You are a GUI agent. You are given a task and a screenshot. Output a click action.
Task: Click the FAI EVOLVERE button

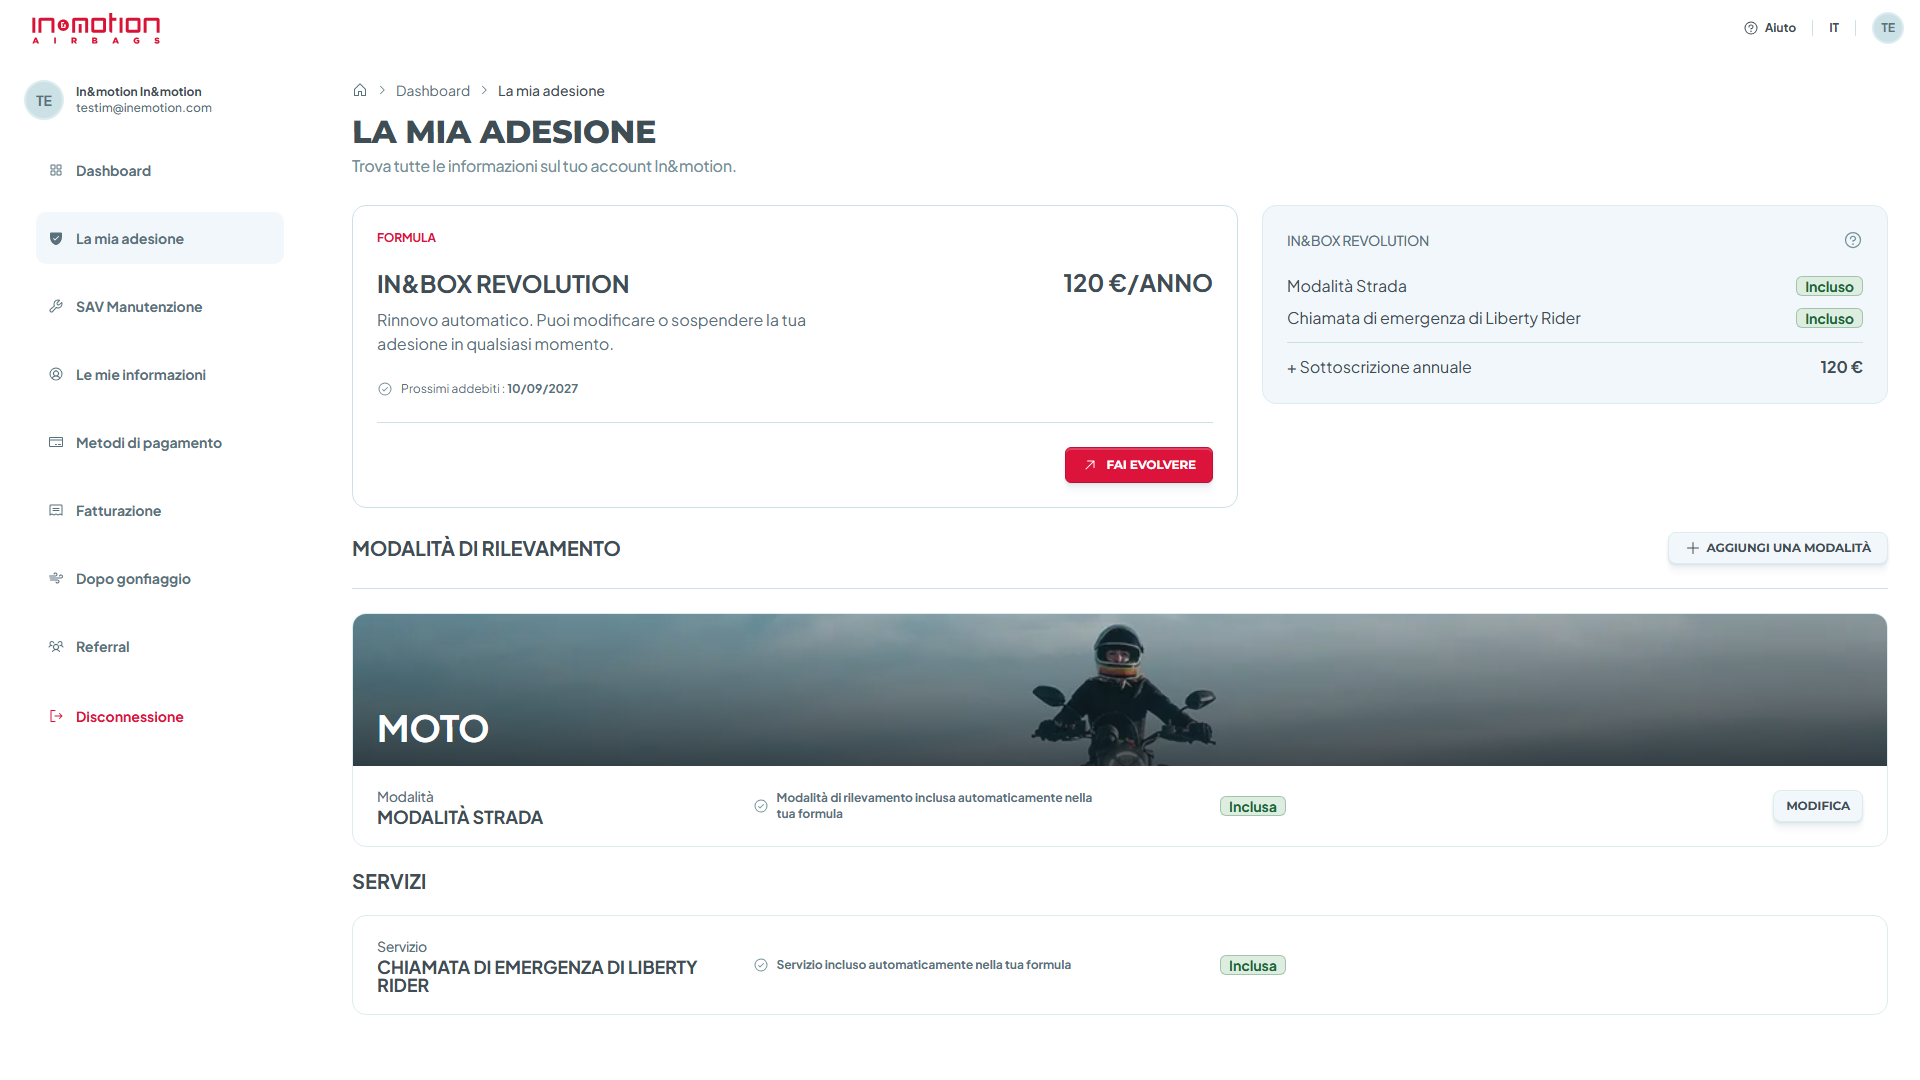click(x=1139, y=465)
